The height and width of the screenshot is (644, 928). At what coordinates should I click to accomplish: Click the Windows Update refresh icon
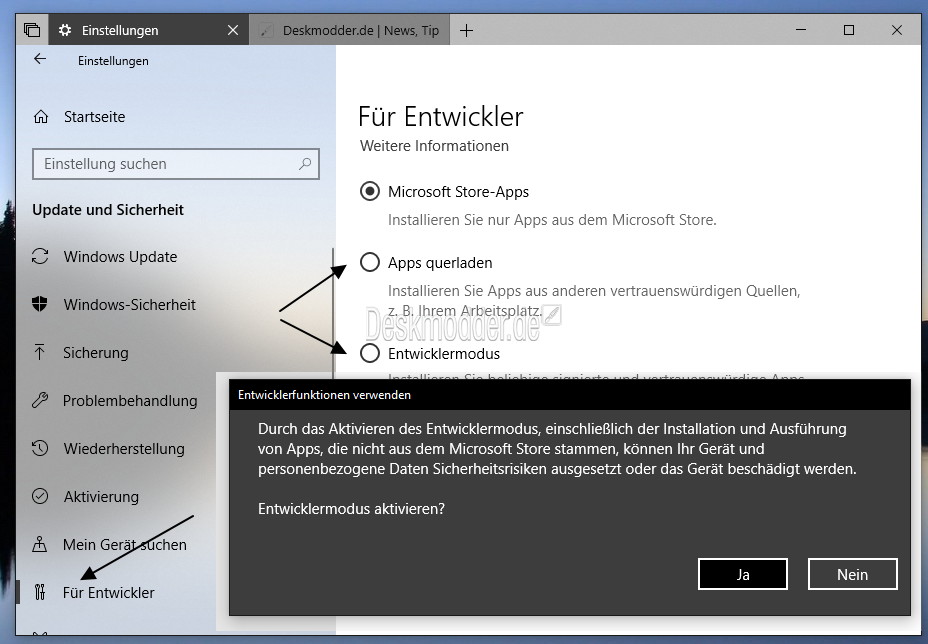pos(40,256)
